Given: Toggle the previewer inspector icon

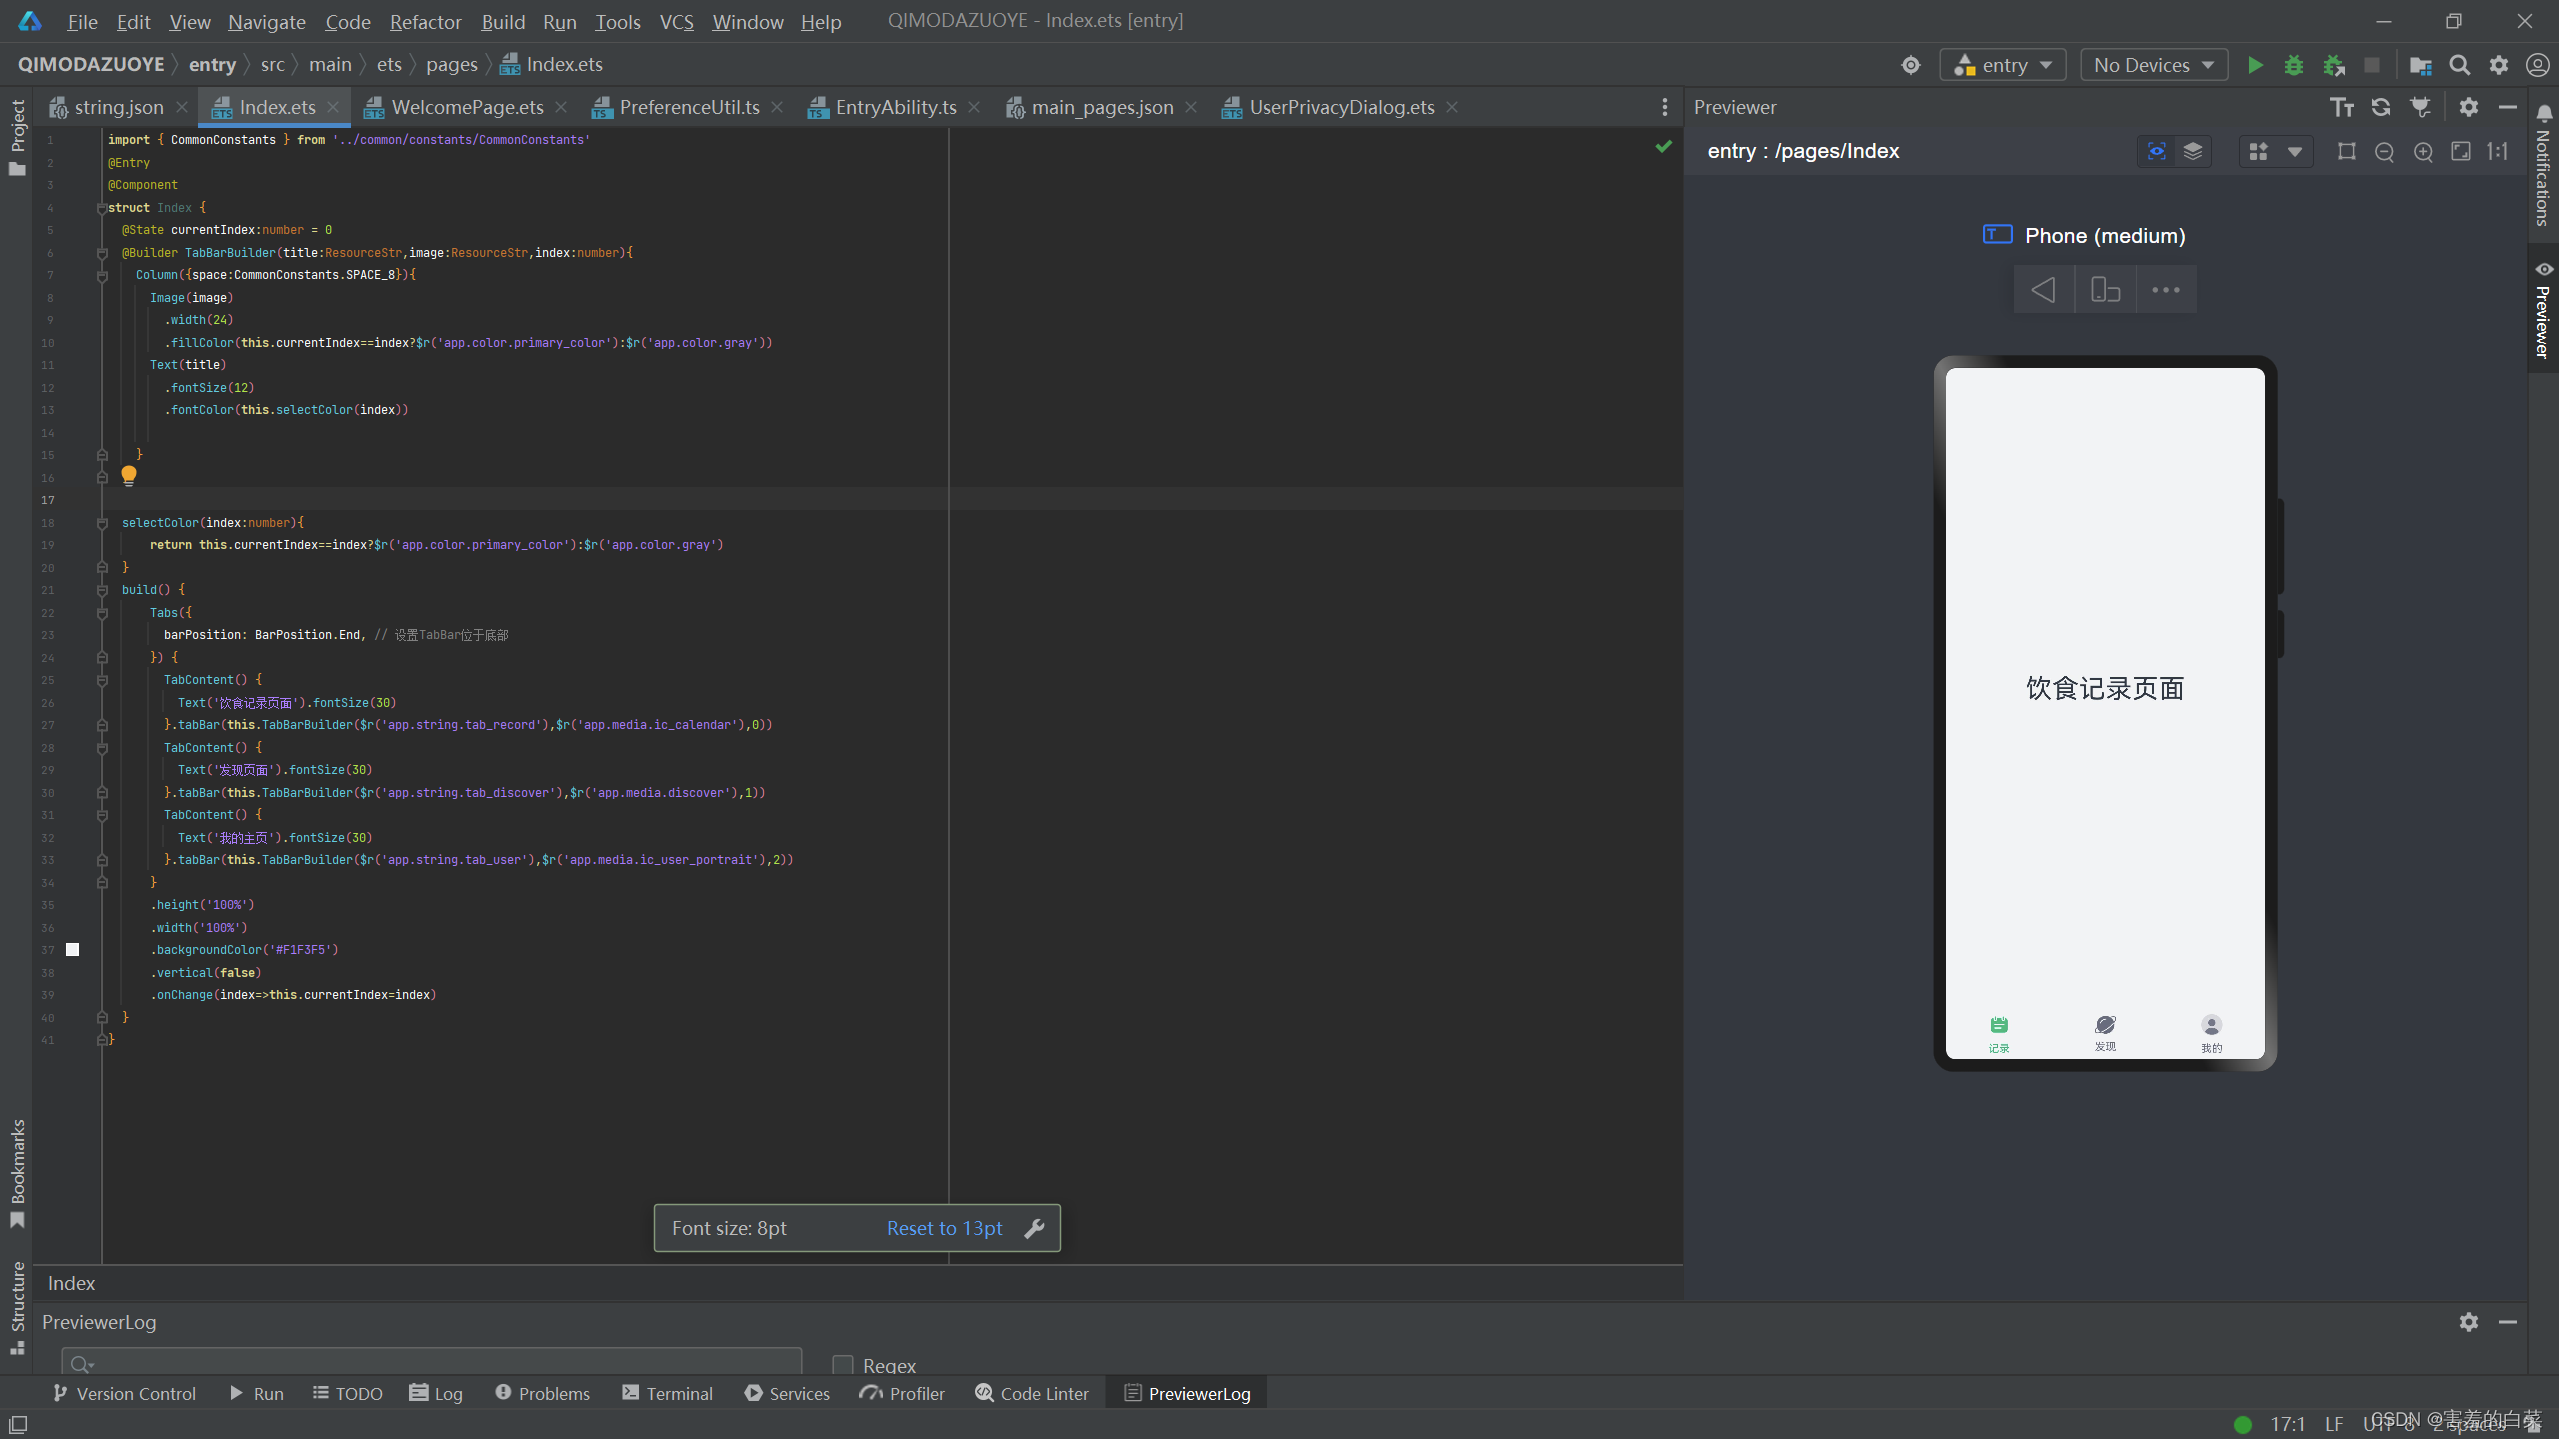Looking at the screenshot, I should pos(2157,151).
